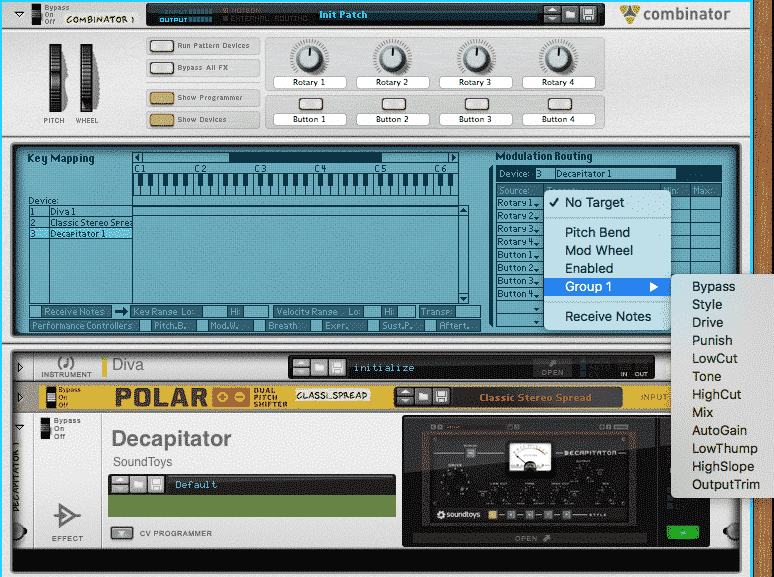Click the Polar minus button icon

point(239,397)
